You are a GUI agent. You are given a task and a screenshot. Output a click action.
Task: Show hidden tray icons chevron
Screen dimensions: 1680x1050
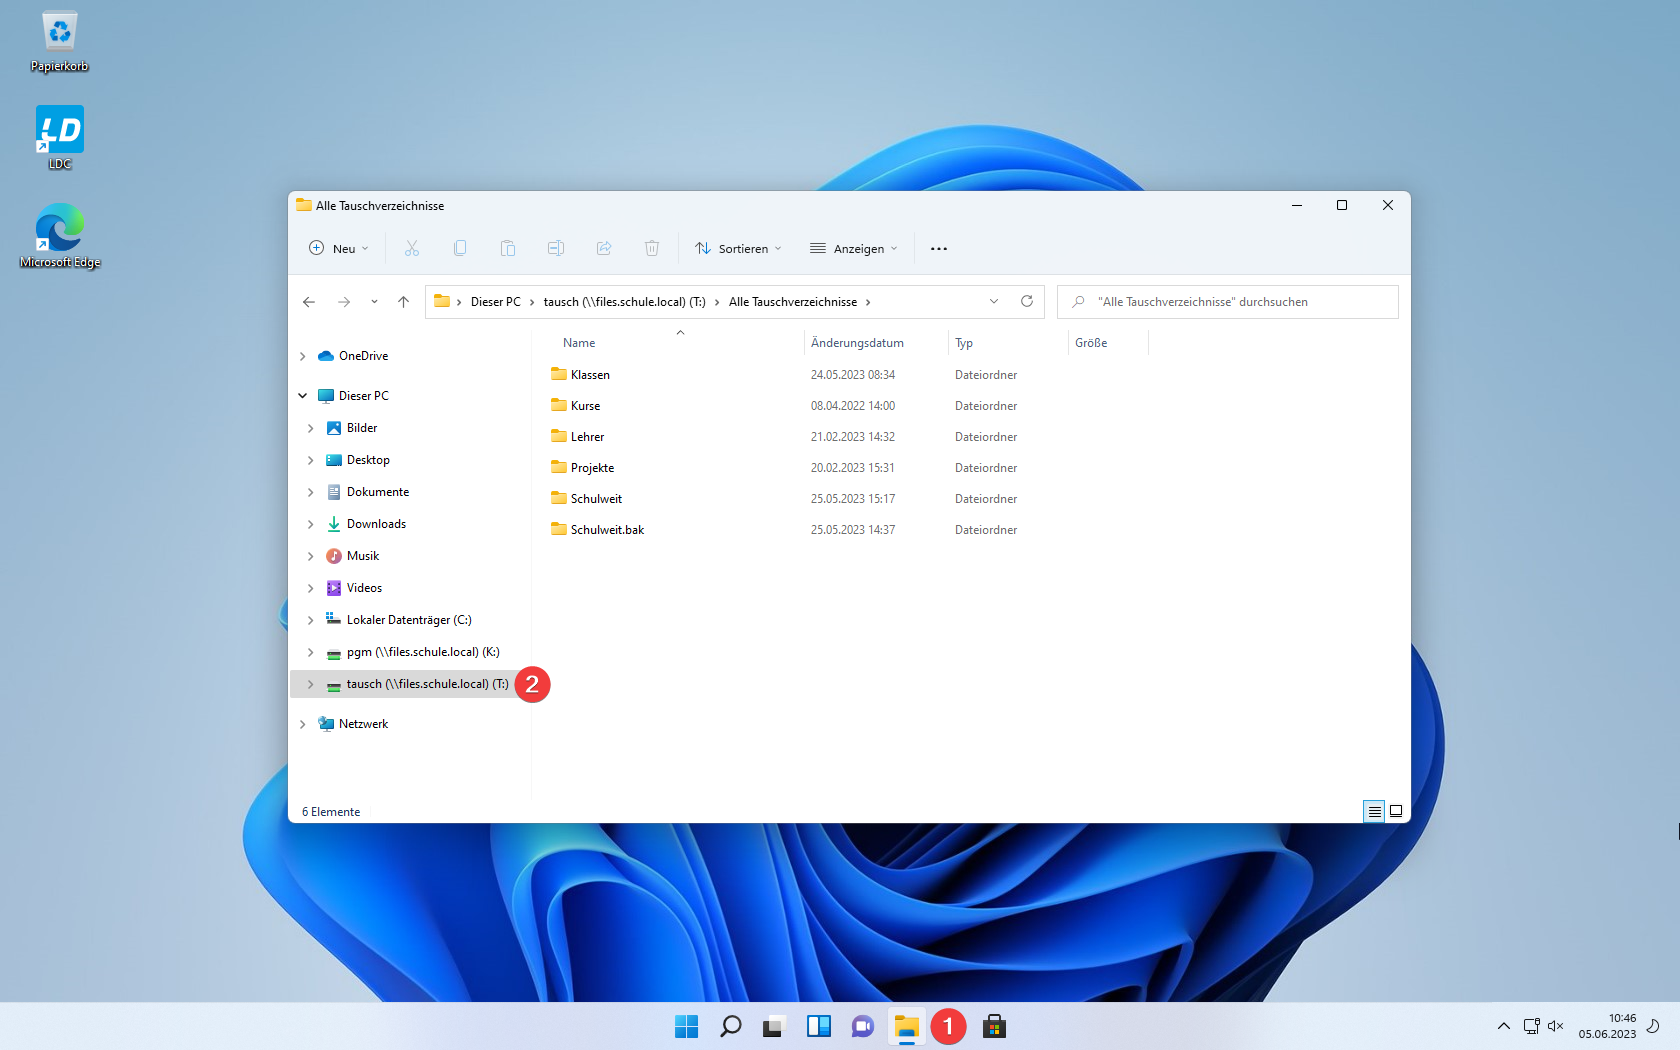pyautogui.click(x=1504, y=1026)
